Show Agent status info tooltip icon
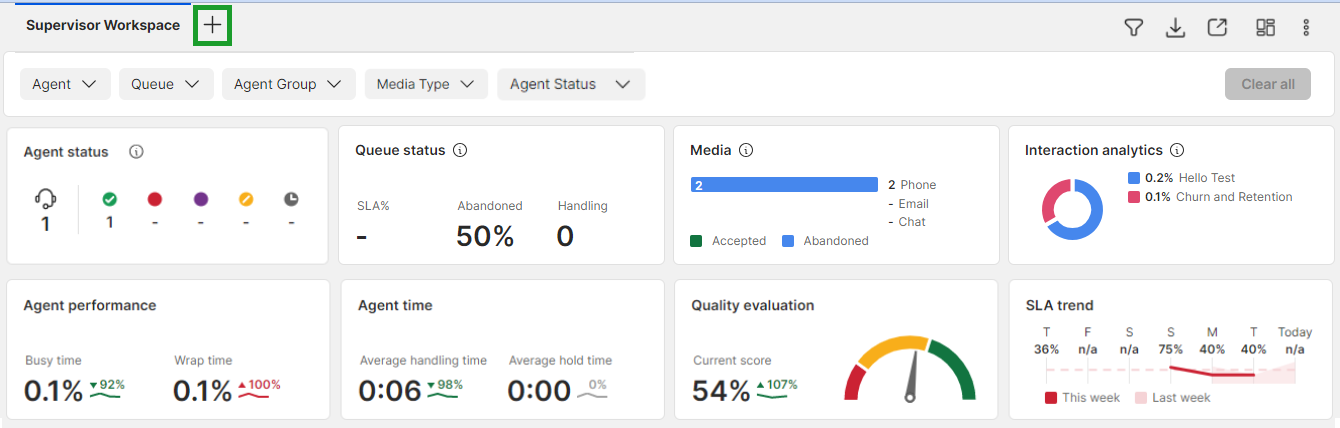The image size is (1340, 428). (137, 152)
